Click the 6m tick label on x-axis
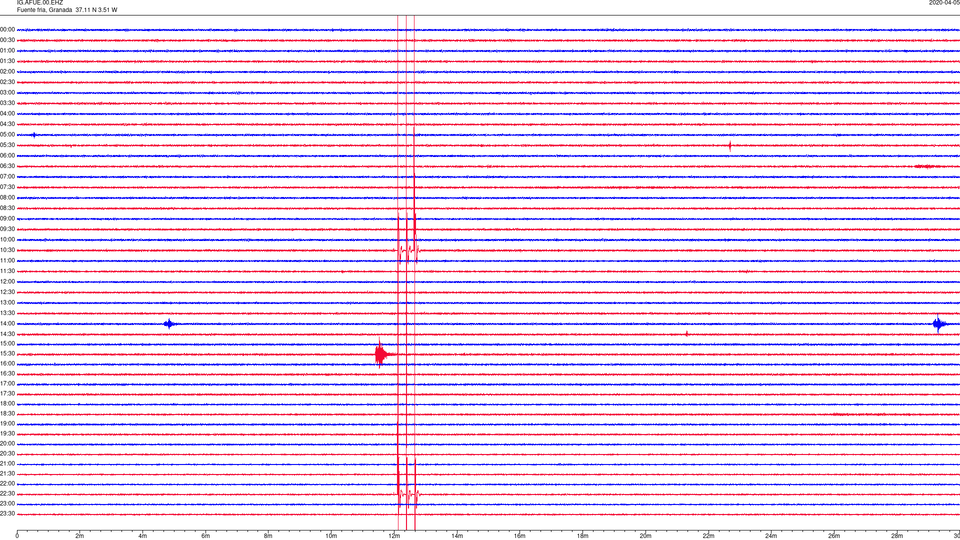 tap(205, 536)
